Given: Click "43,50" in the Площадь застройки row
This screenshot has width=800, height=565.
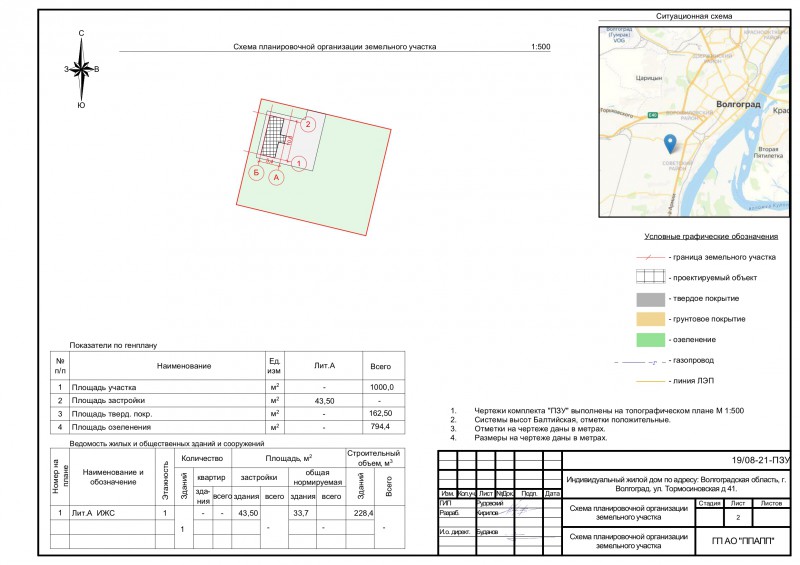Looking at the screenshot, I should (x=324, y=401).
